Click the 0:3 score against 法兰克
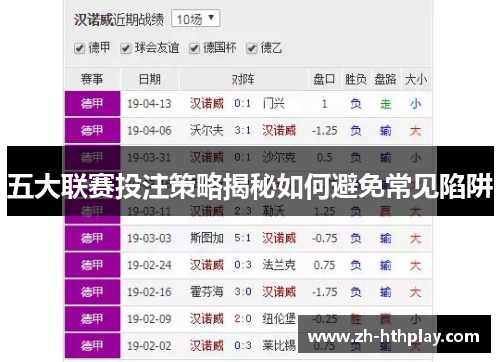 [243, 265]
